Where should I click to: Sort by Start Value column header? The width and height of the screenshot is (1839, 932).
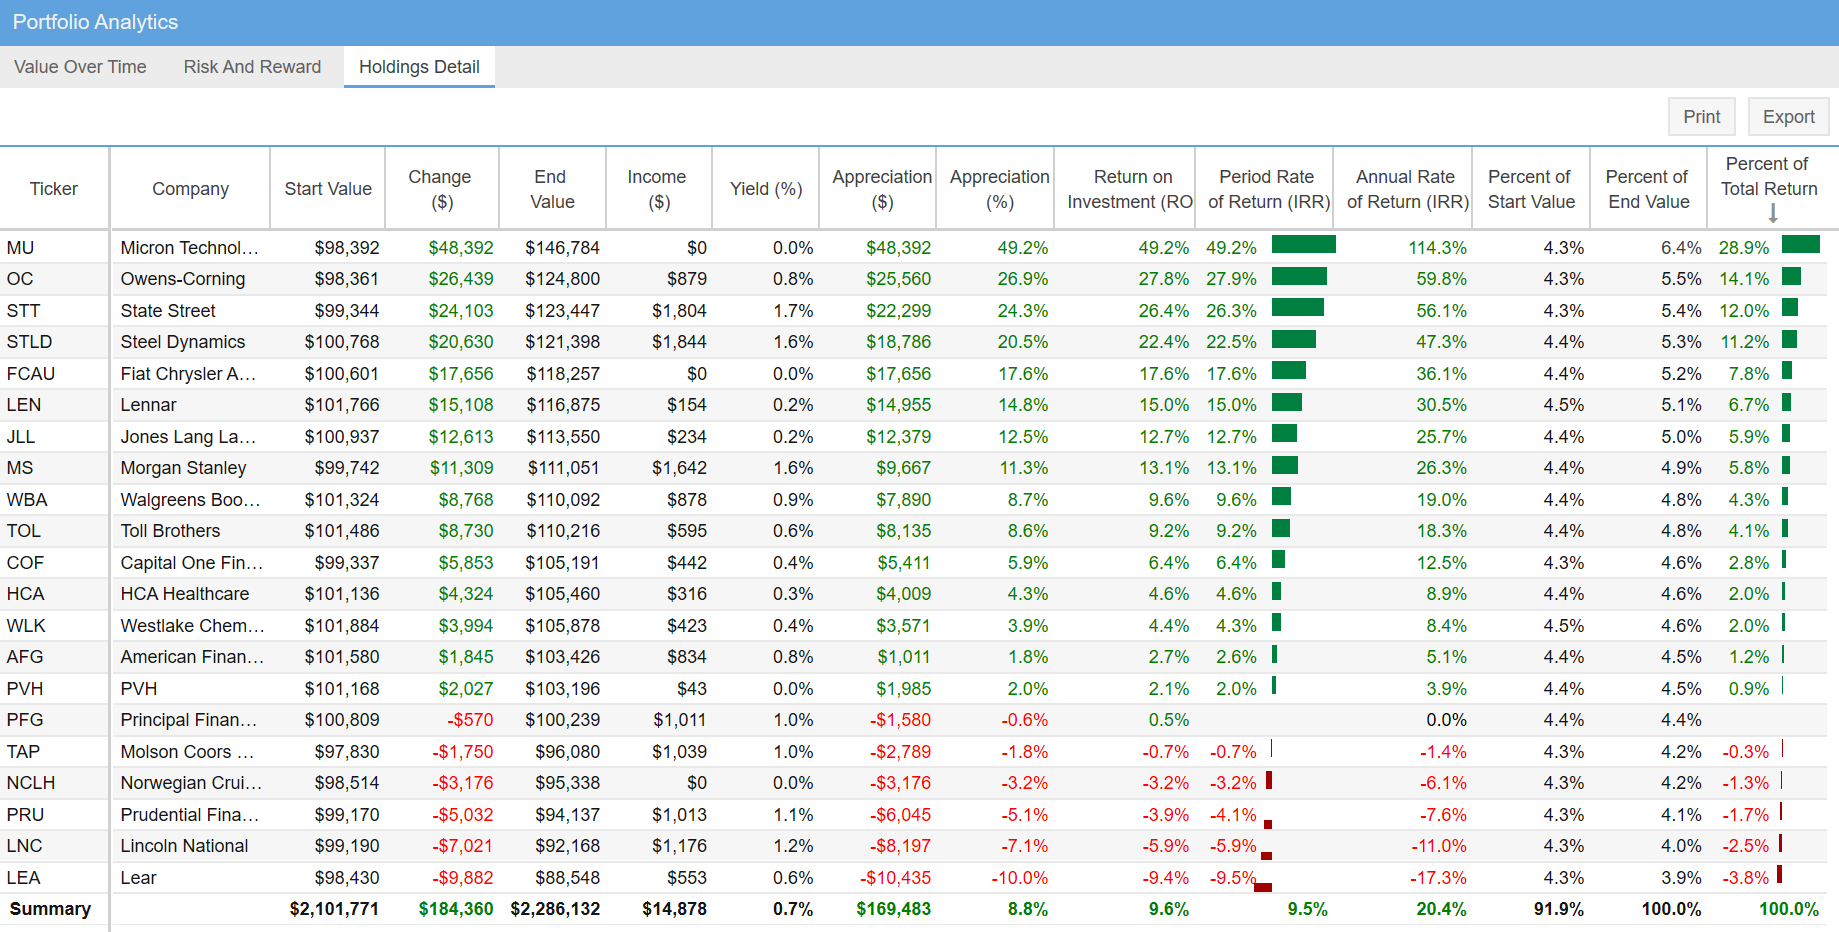coord(328,189)
